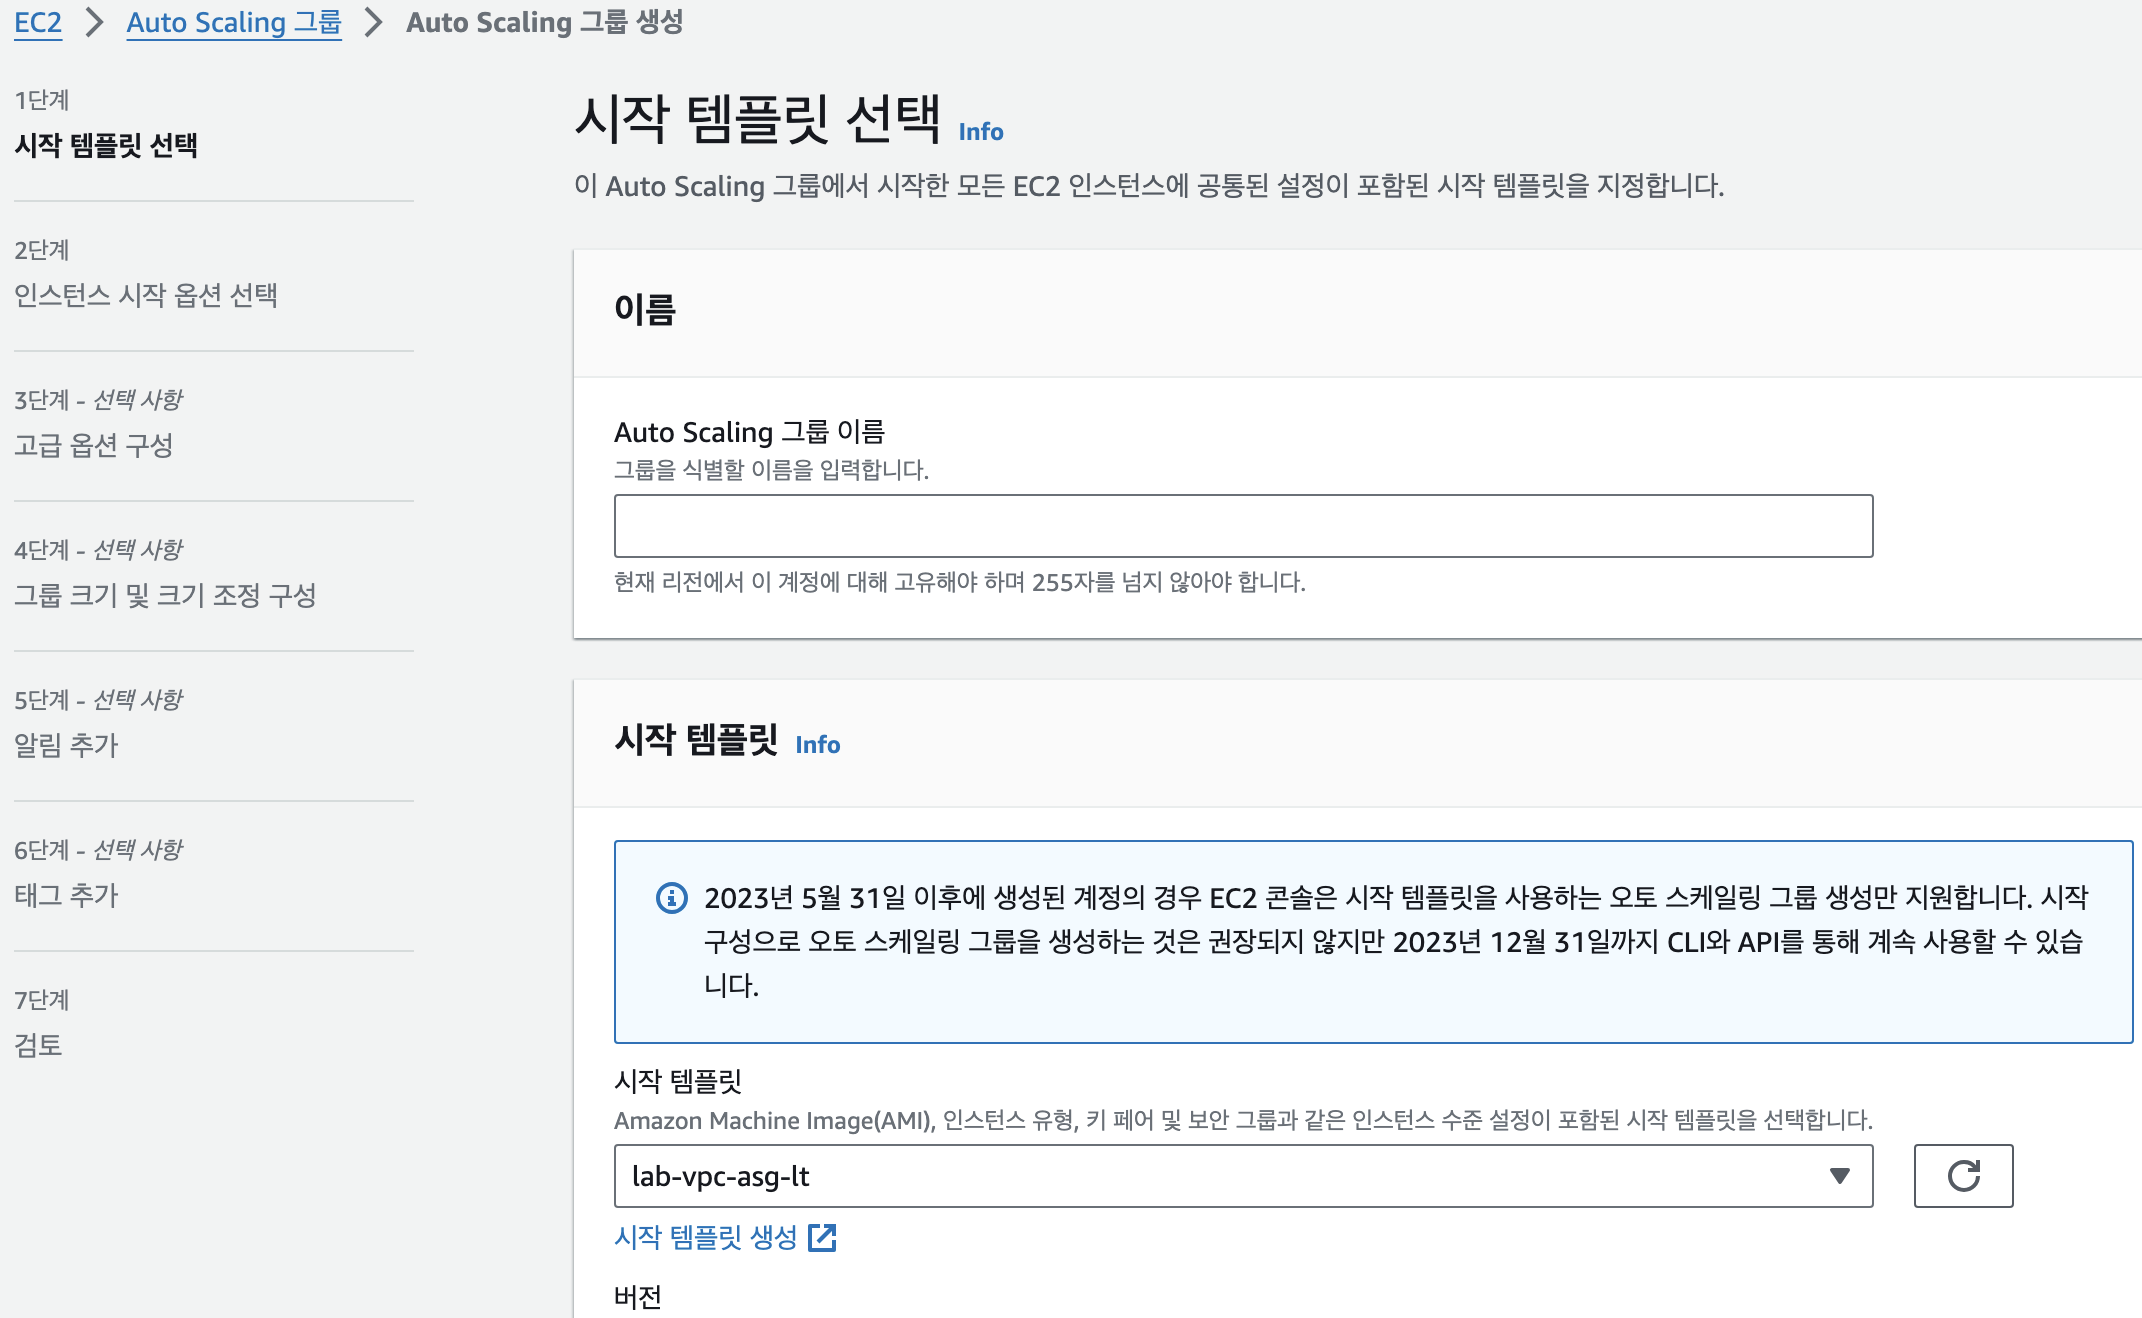Screen dimensions: 2142x1318
Task: Select step 6 태그 추가
Action: pyautogui.click(x=66, y=895)
